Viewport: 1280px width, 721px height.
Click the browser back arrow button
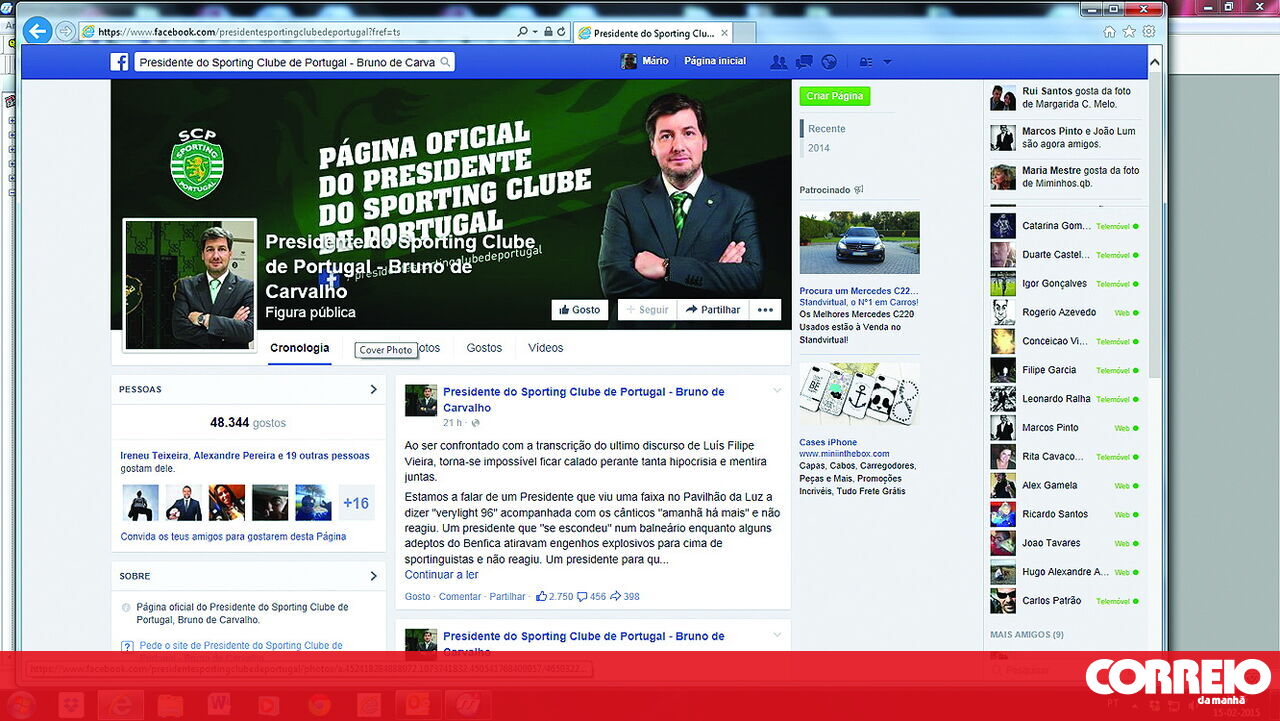(x=38, y=31)
